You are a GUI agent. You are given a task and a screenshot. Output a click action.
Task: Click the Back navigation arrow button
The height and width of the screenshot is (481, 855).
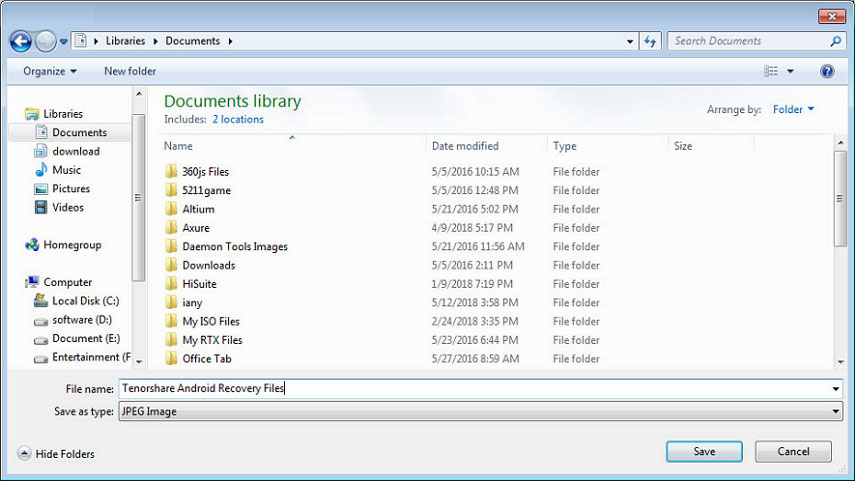[21, 41]
